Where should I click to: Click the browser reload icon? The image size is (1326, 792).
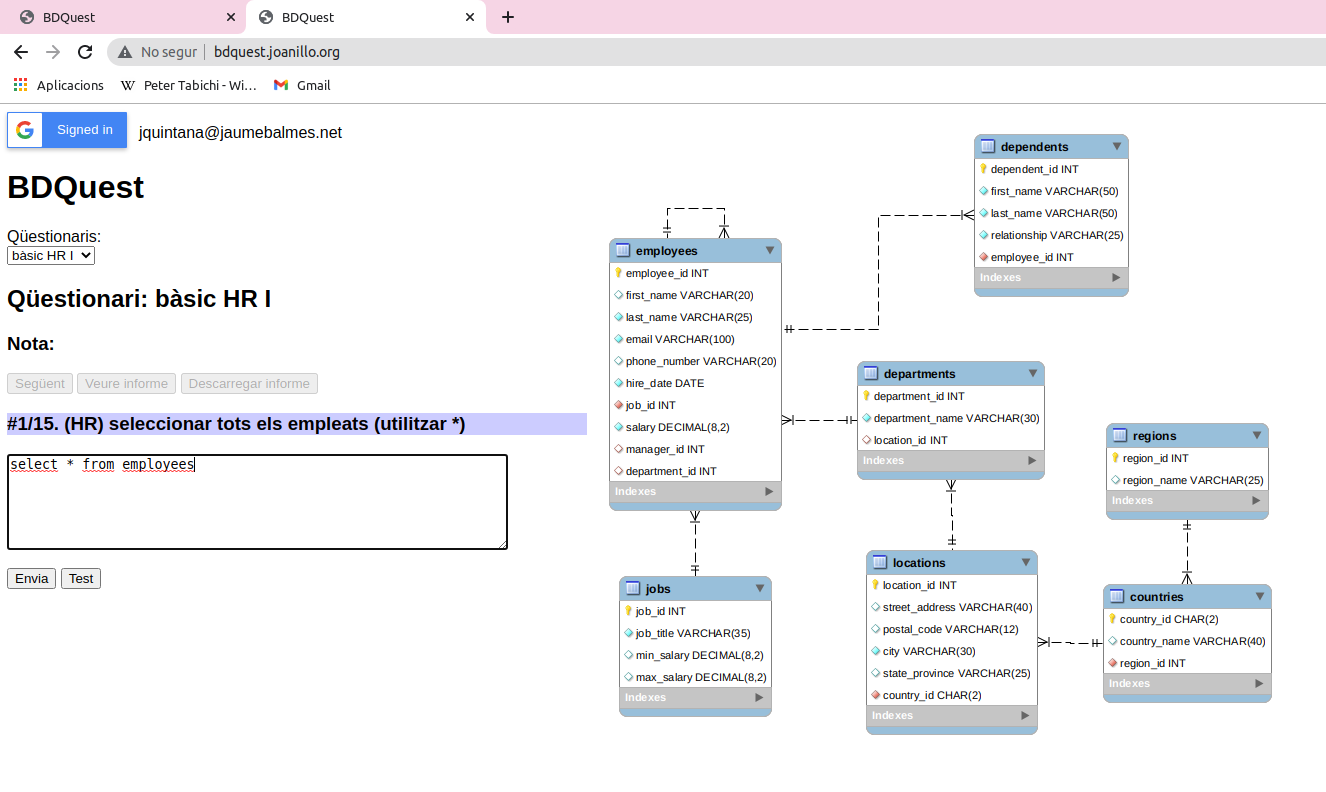tap(85, 52)
